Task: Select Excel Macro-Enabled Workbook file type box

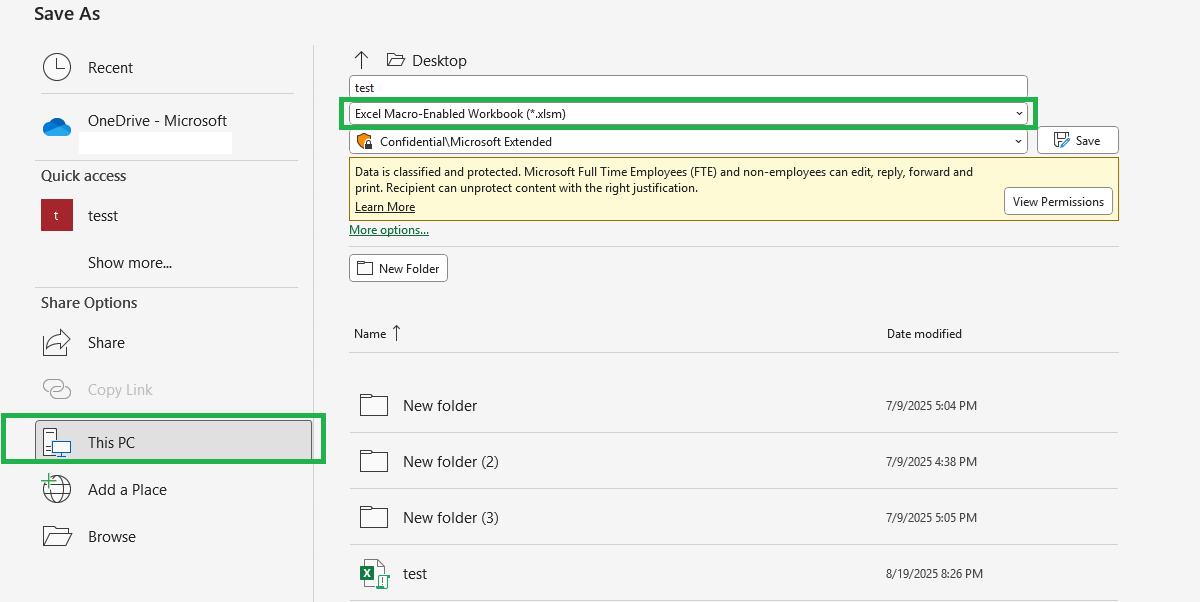Action: point(688,114)
